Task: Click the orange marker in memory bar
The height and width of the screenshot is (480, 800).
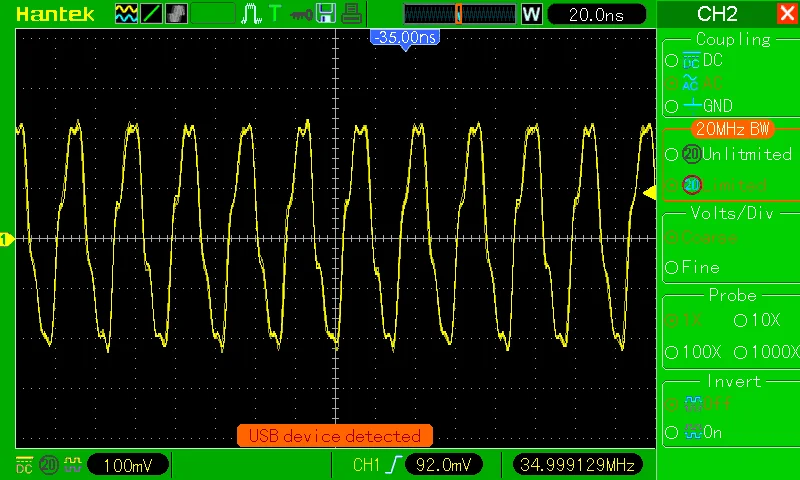Action: pos(459,14)
